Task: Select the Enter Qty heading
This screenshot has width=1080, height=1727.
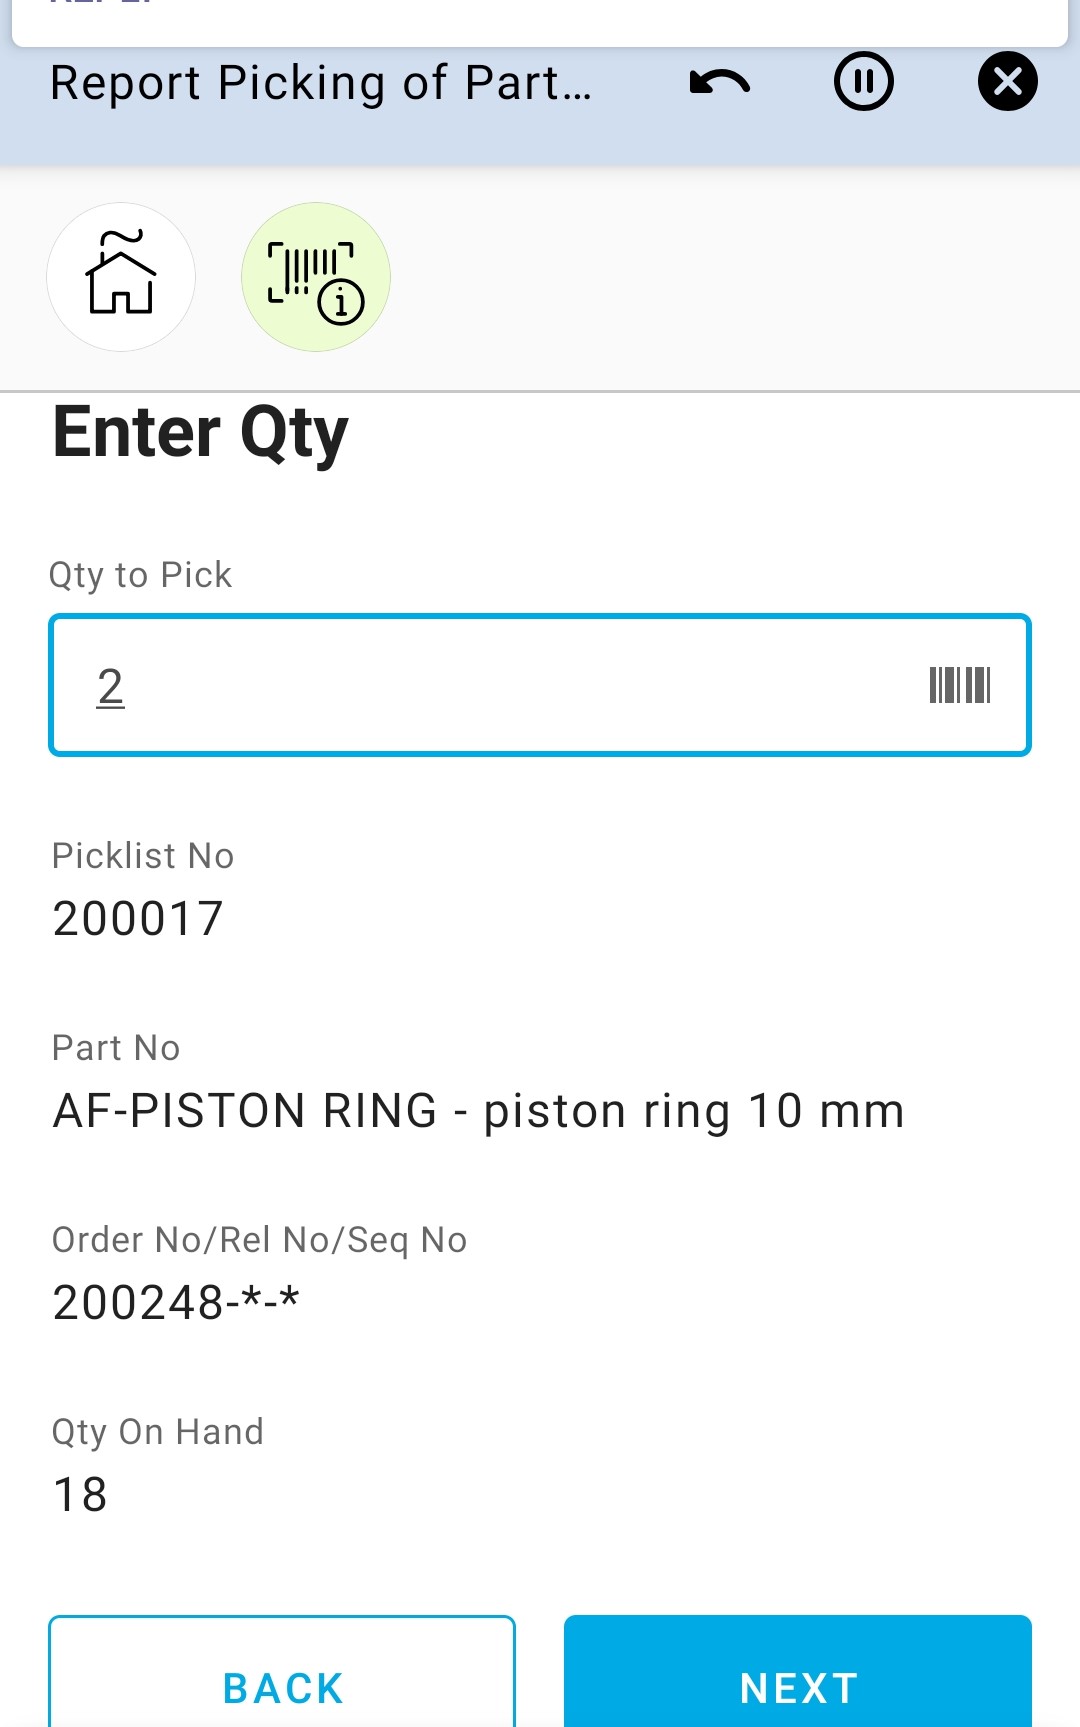Action: point(200,433)
